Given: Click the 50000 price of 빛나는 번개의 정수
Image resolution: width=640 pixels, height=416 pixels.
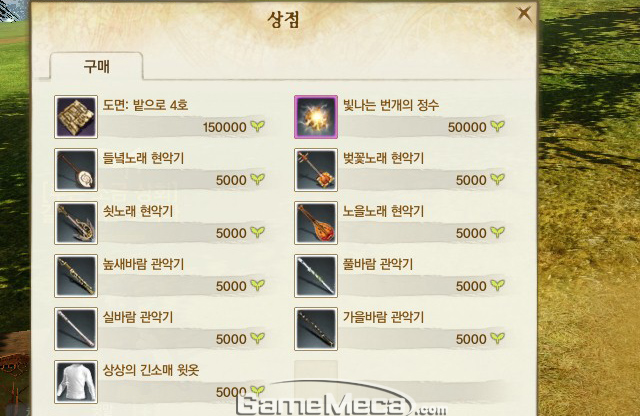Looking at the screenshot, I should pyautogui.click(x=467, y=127).
